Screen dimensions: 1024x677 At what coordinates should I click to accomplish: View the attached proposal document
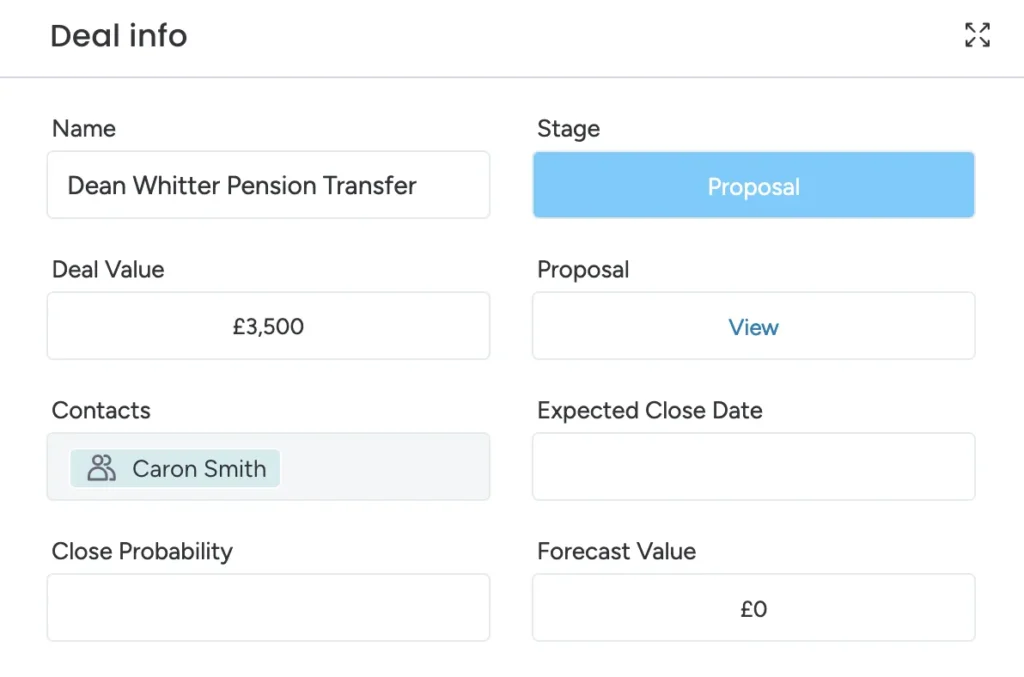click(753, 326)
